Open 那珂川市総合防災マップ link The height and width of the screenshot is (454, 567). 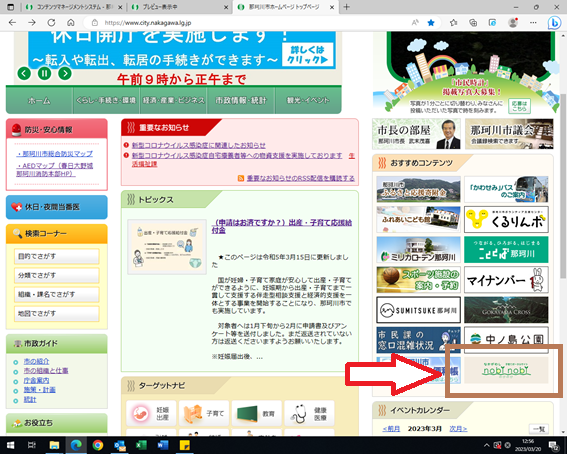pyautogui.click(x=55, y=154)
